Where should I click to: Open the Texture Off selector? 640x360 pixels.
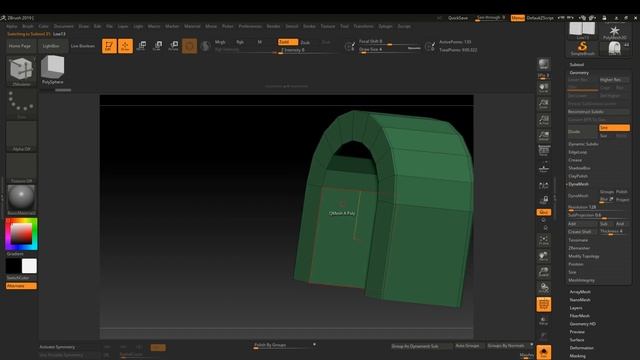click(x=21, y=168)
